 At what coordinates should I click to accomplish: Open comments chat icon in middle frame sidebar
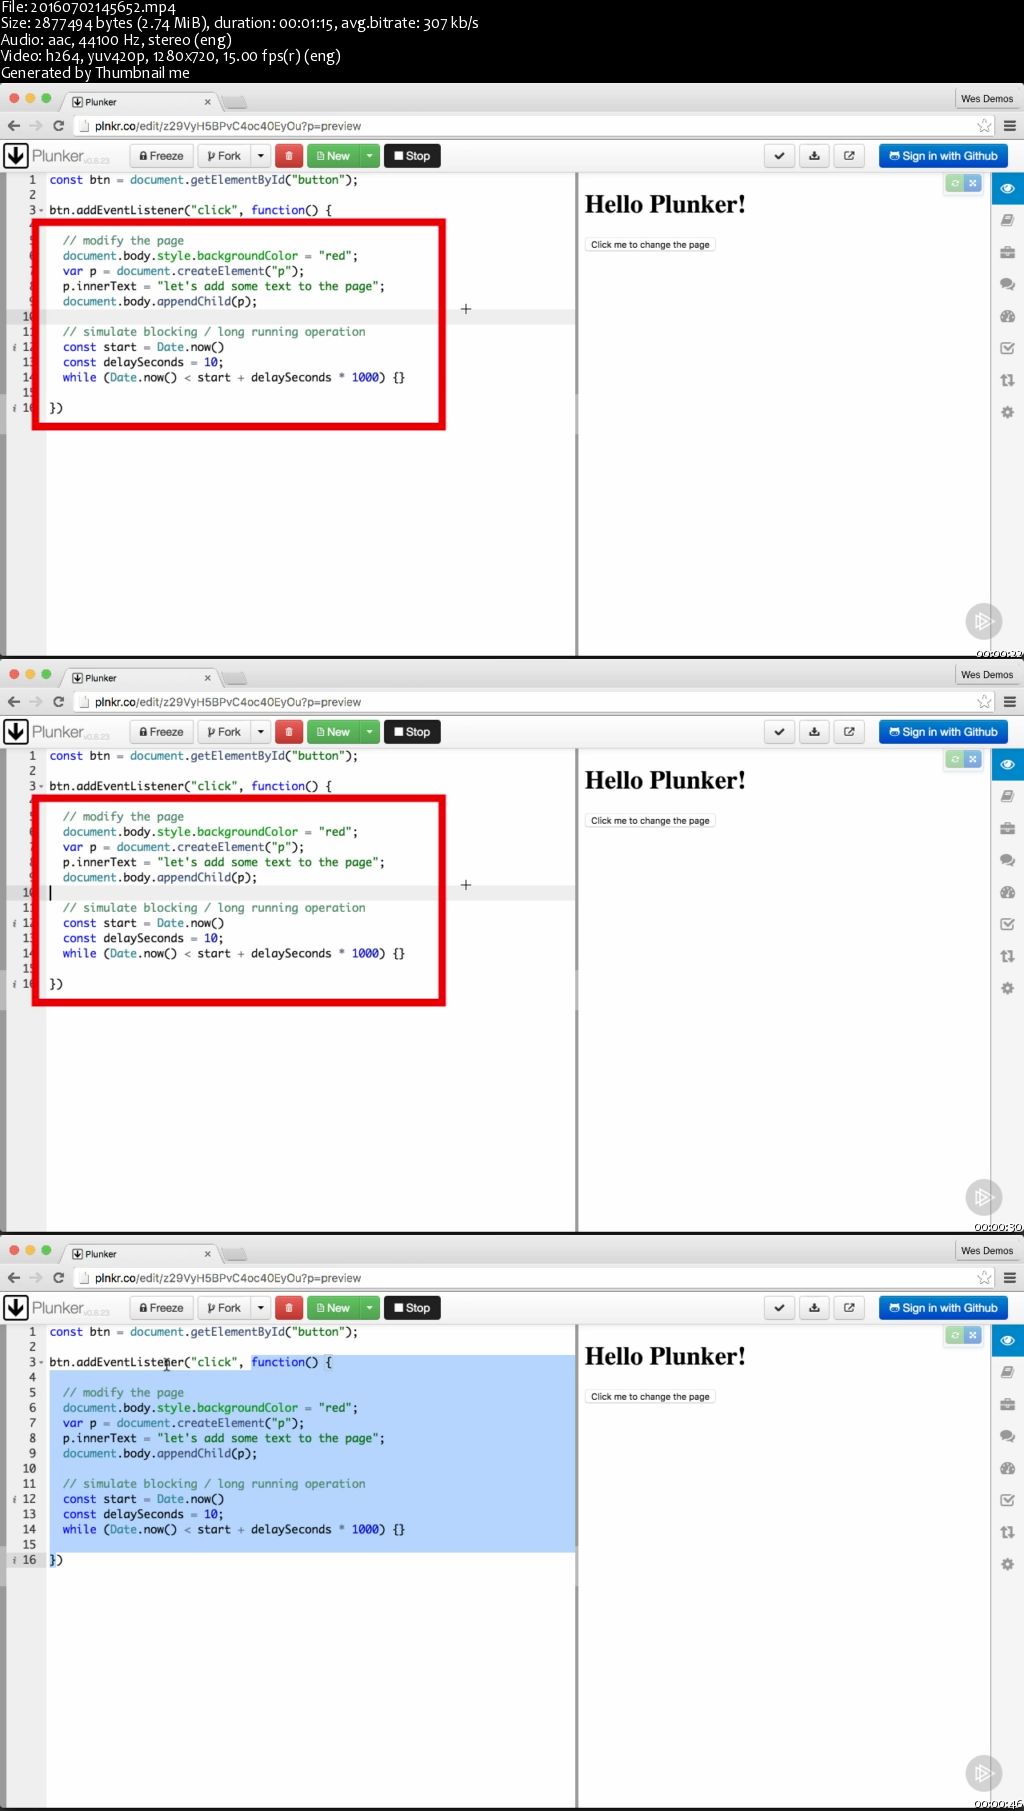(1007, 860)
